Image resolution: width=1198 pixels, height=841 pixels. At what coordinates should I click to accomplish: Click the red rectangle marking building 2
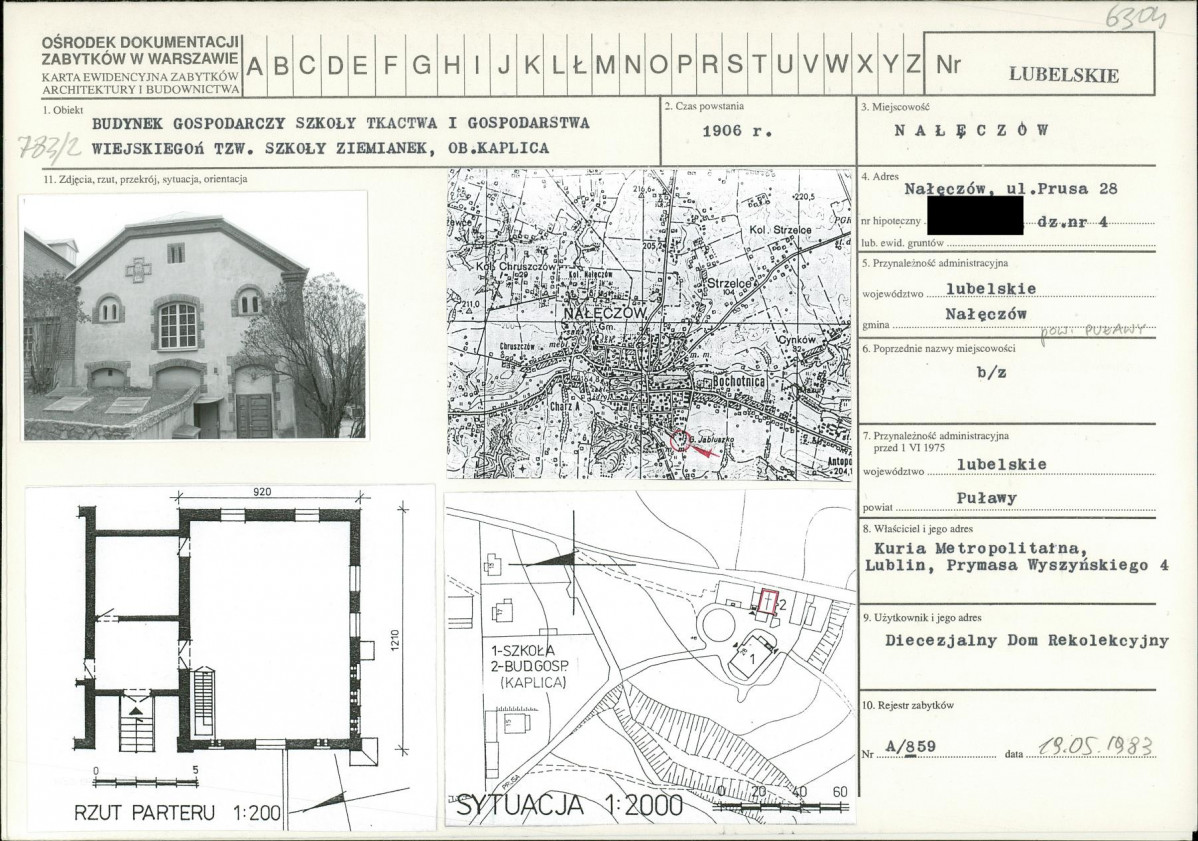coord(769,602)
